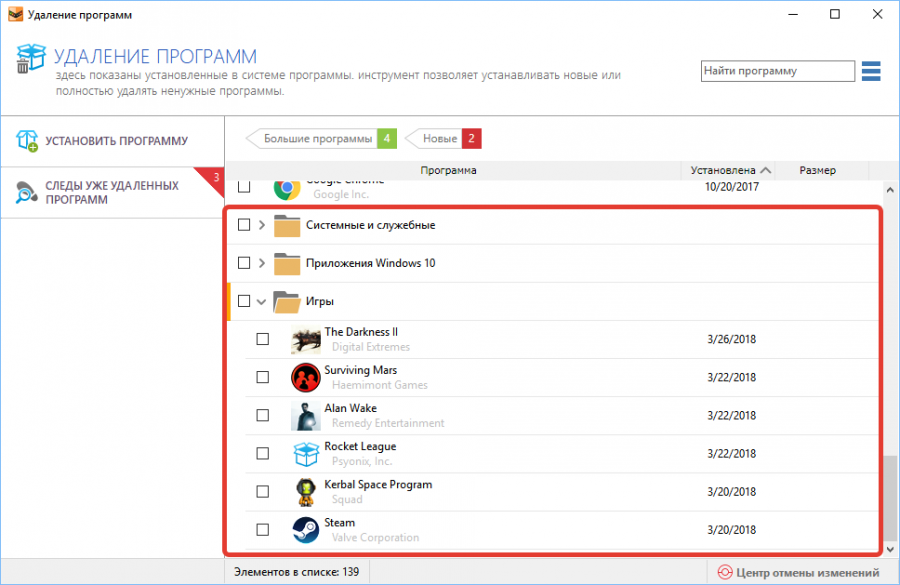Select УСТАНОВИТЬ ПРОГРАММУ in sidebar

tap(112, 141)
